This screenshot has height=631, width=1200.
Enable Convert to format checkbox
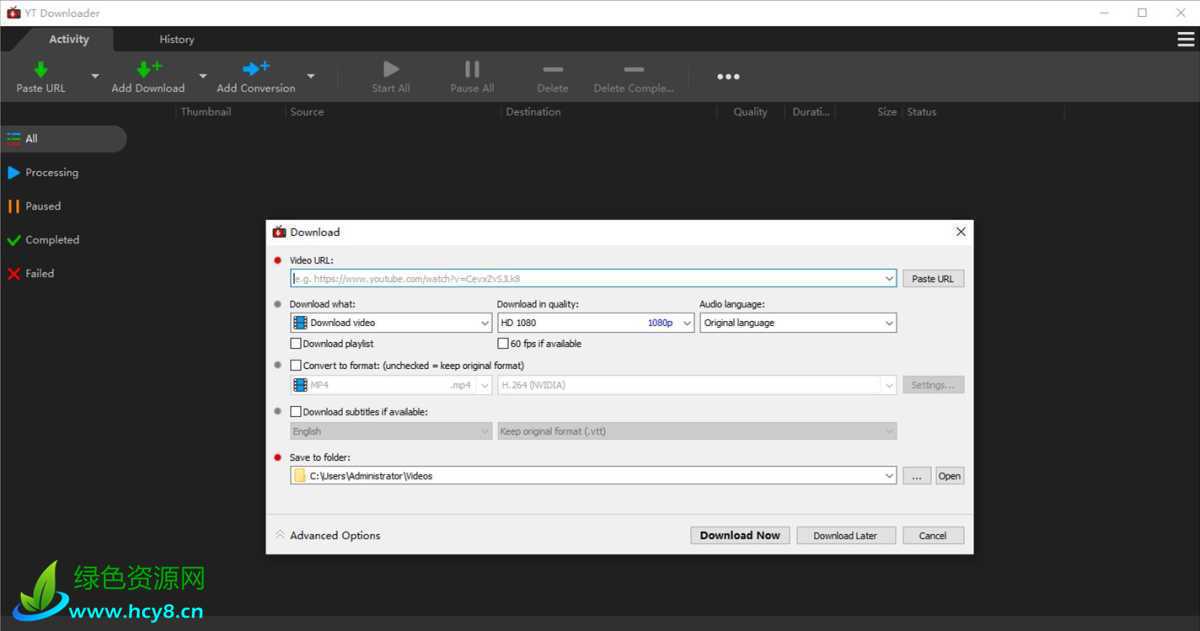click(x=296, y=366)
